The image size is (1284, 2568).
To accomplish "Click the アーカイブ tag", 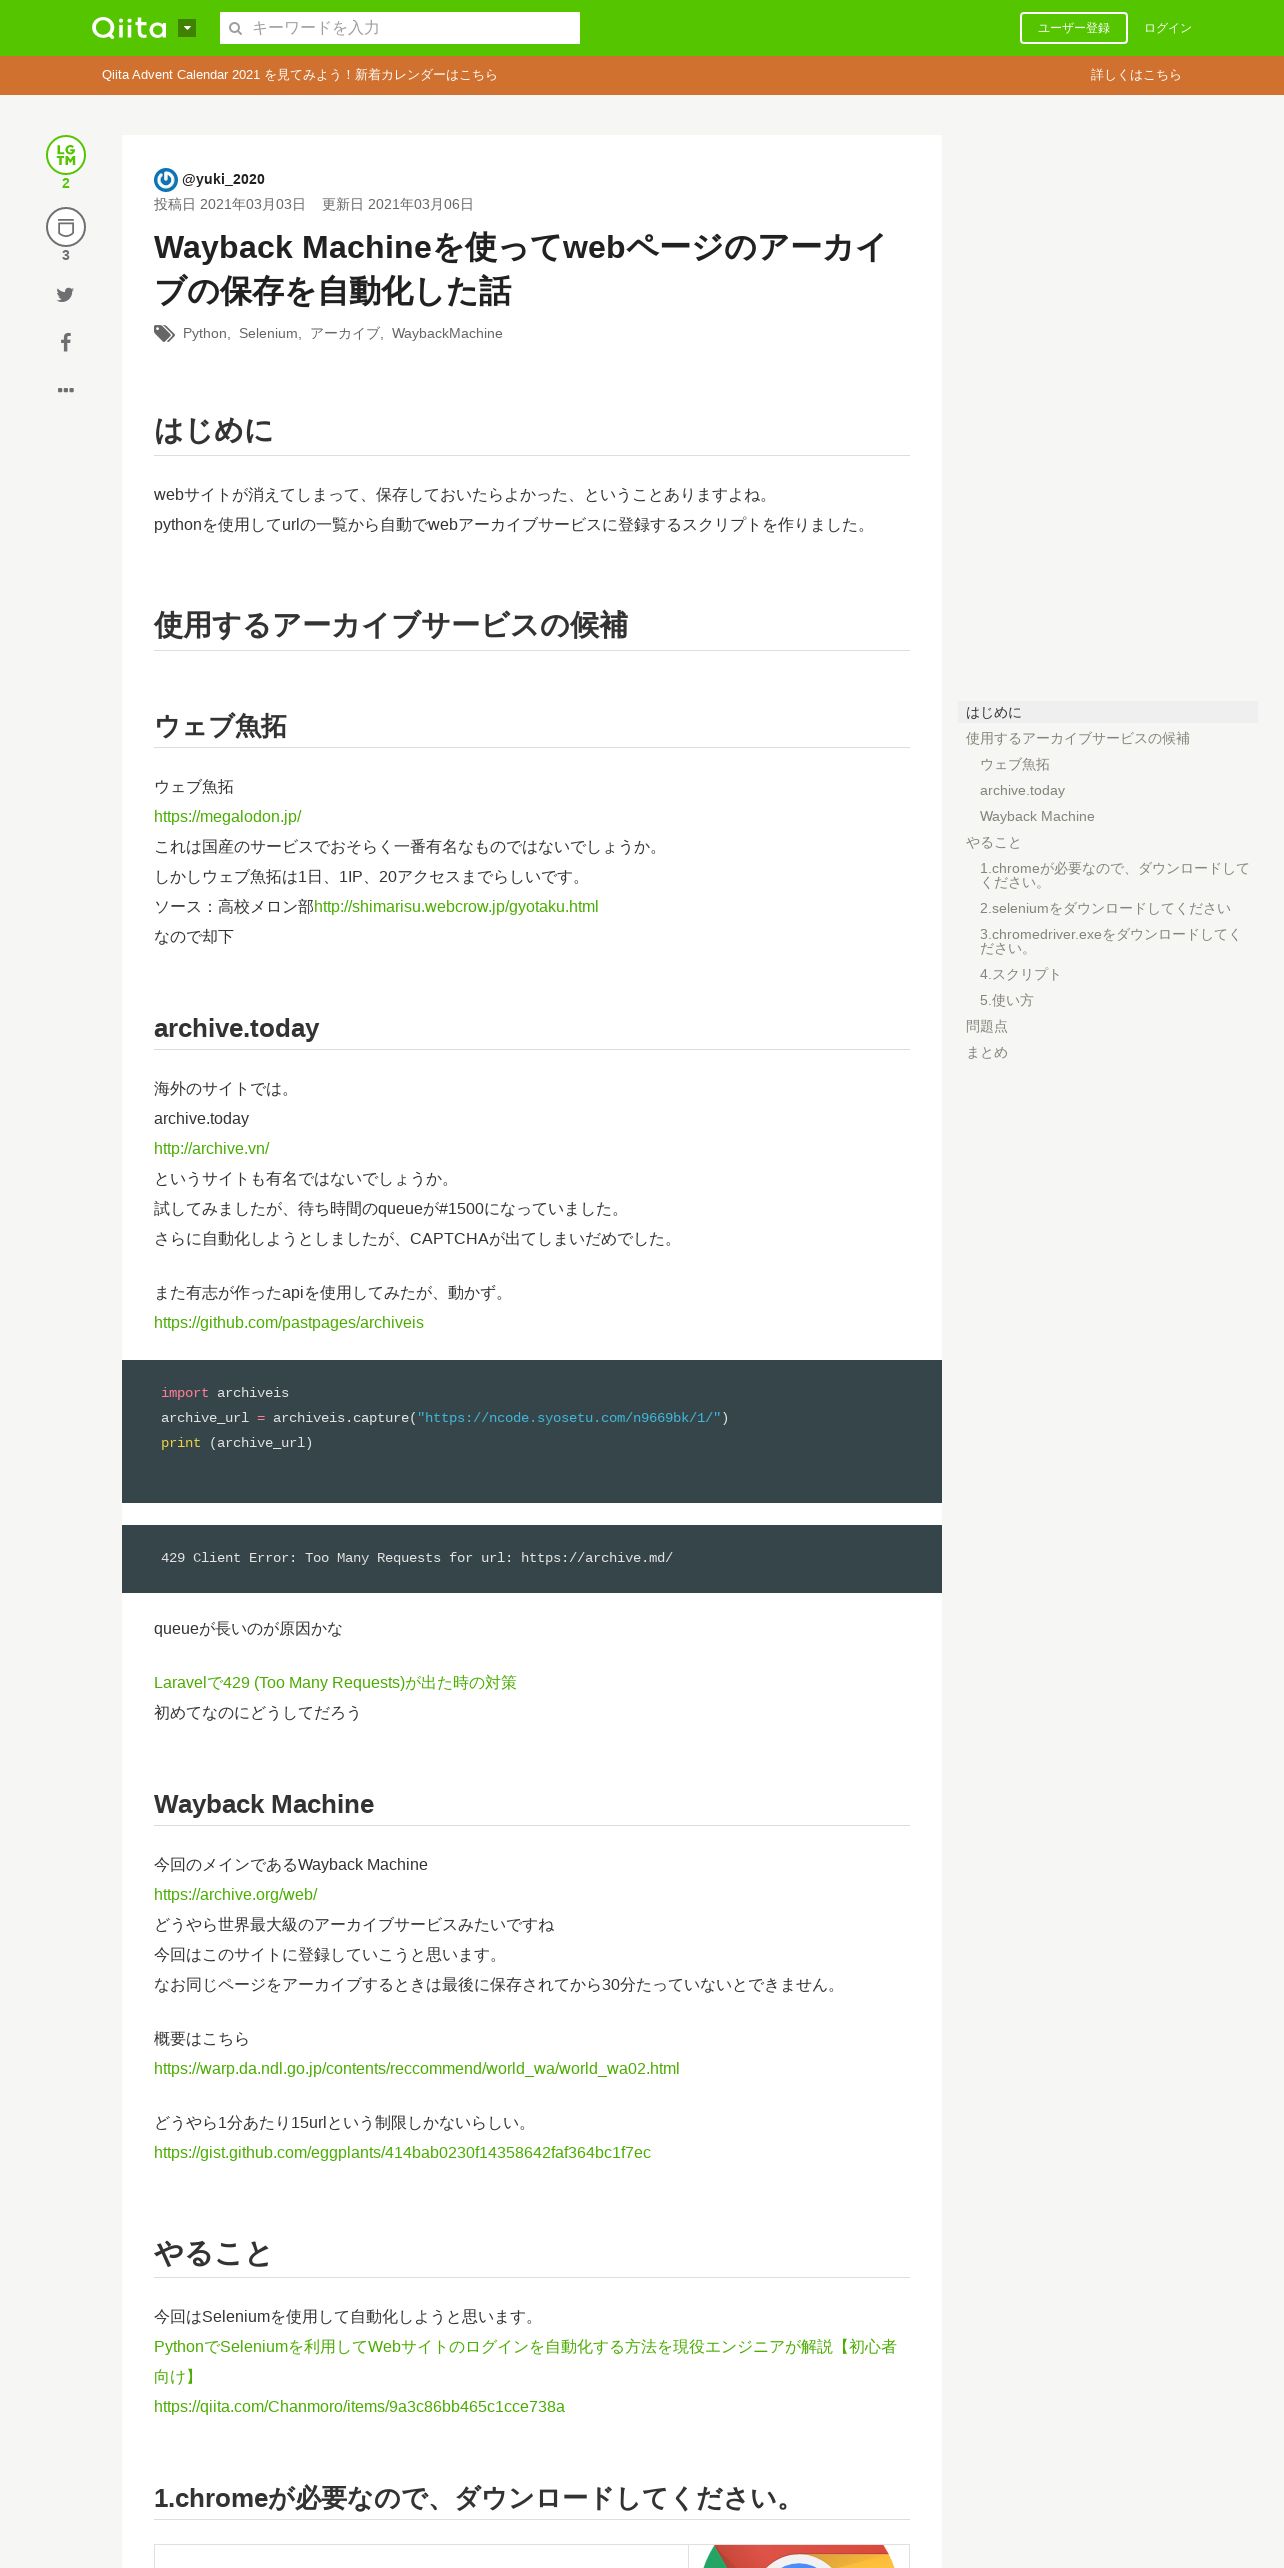I will [344, 333].
